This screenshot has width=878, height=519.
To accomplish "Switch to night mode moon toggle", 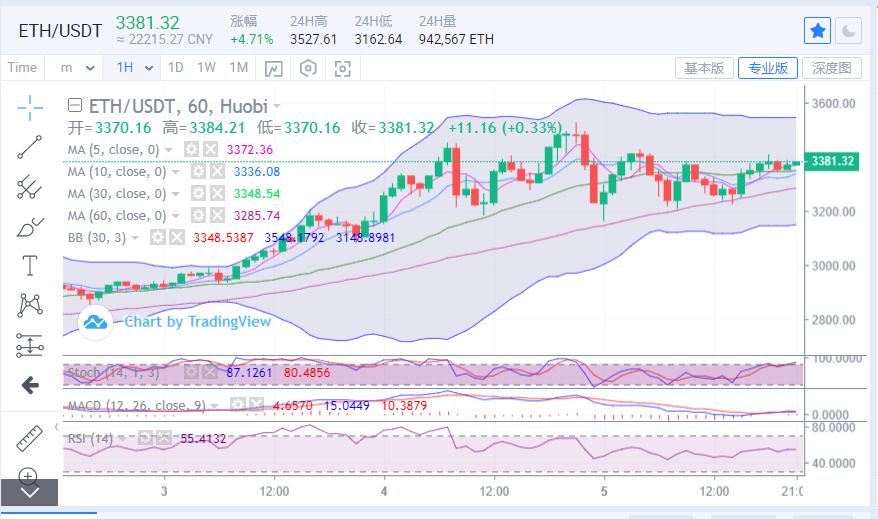I will [x=848, y=31].
